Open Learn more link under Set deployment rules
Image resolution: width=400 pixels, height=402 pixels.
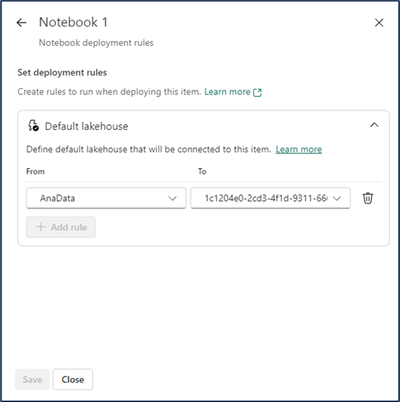[227, 92]
